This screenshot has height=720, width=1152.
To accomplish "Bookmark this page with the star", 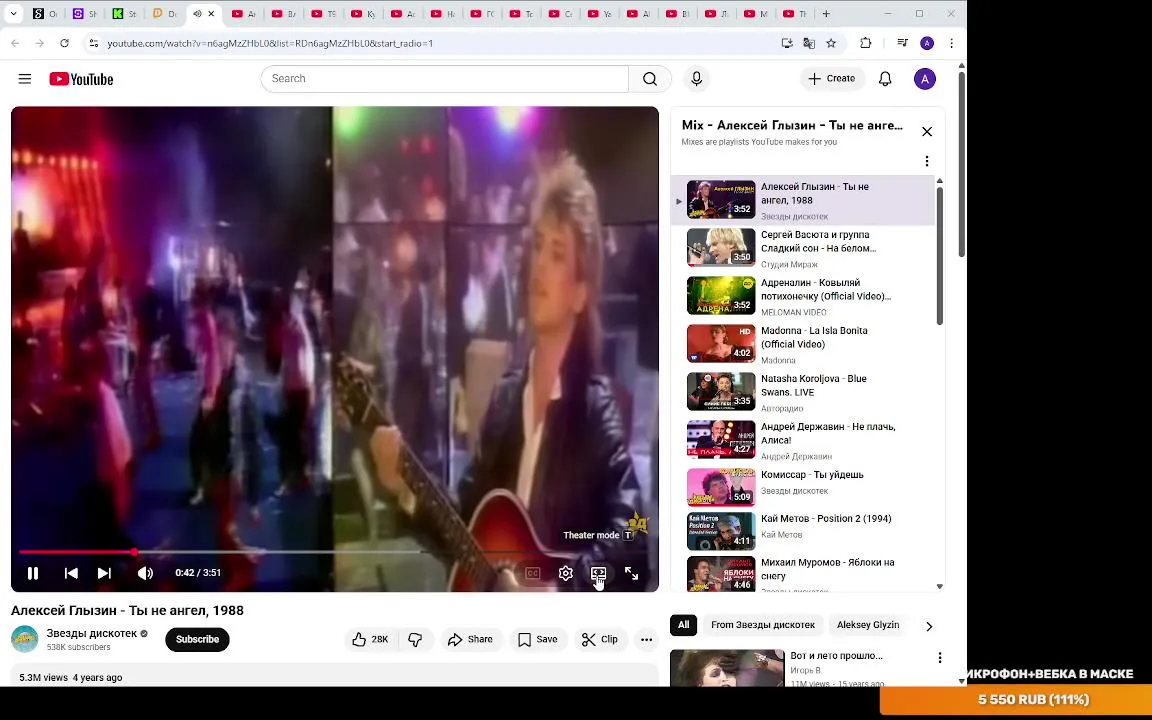I will click(831, 43).
